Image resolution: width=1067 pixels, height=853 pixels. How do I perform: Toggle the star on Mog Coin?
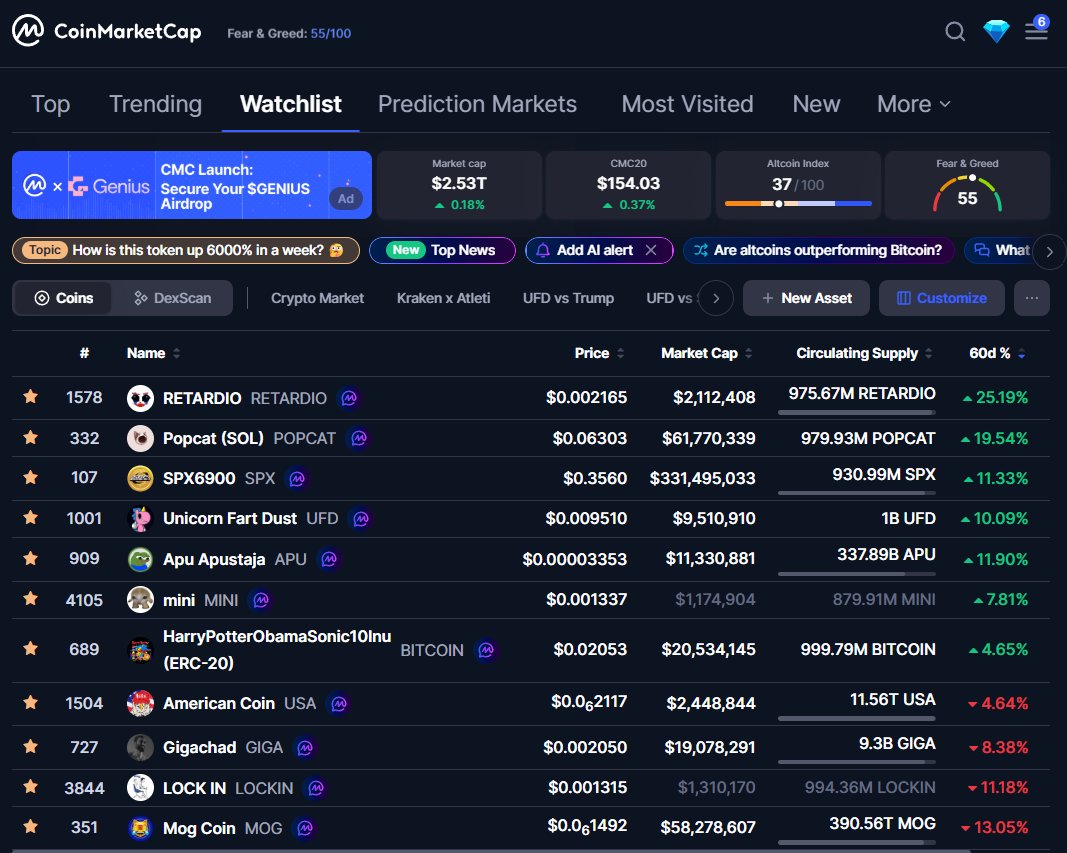(31, 826)
